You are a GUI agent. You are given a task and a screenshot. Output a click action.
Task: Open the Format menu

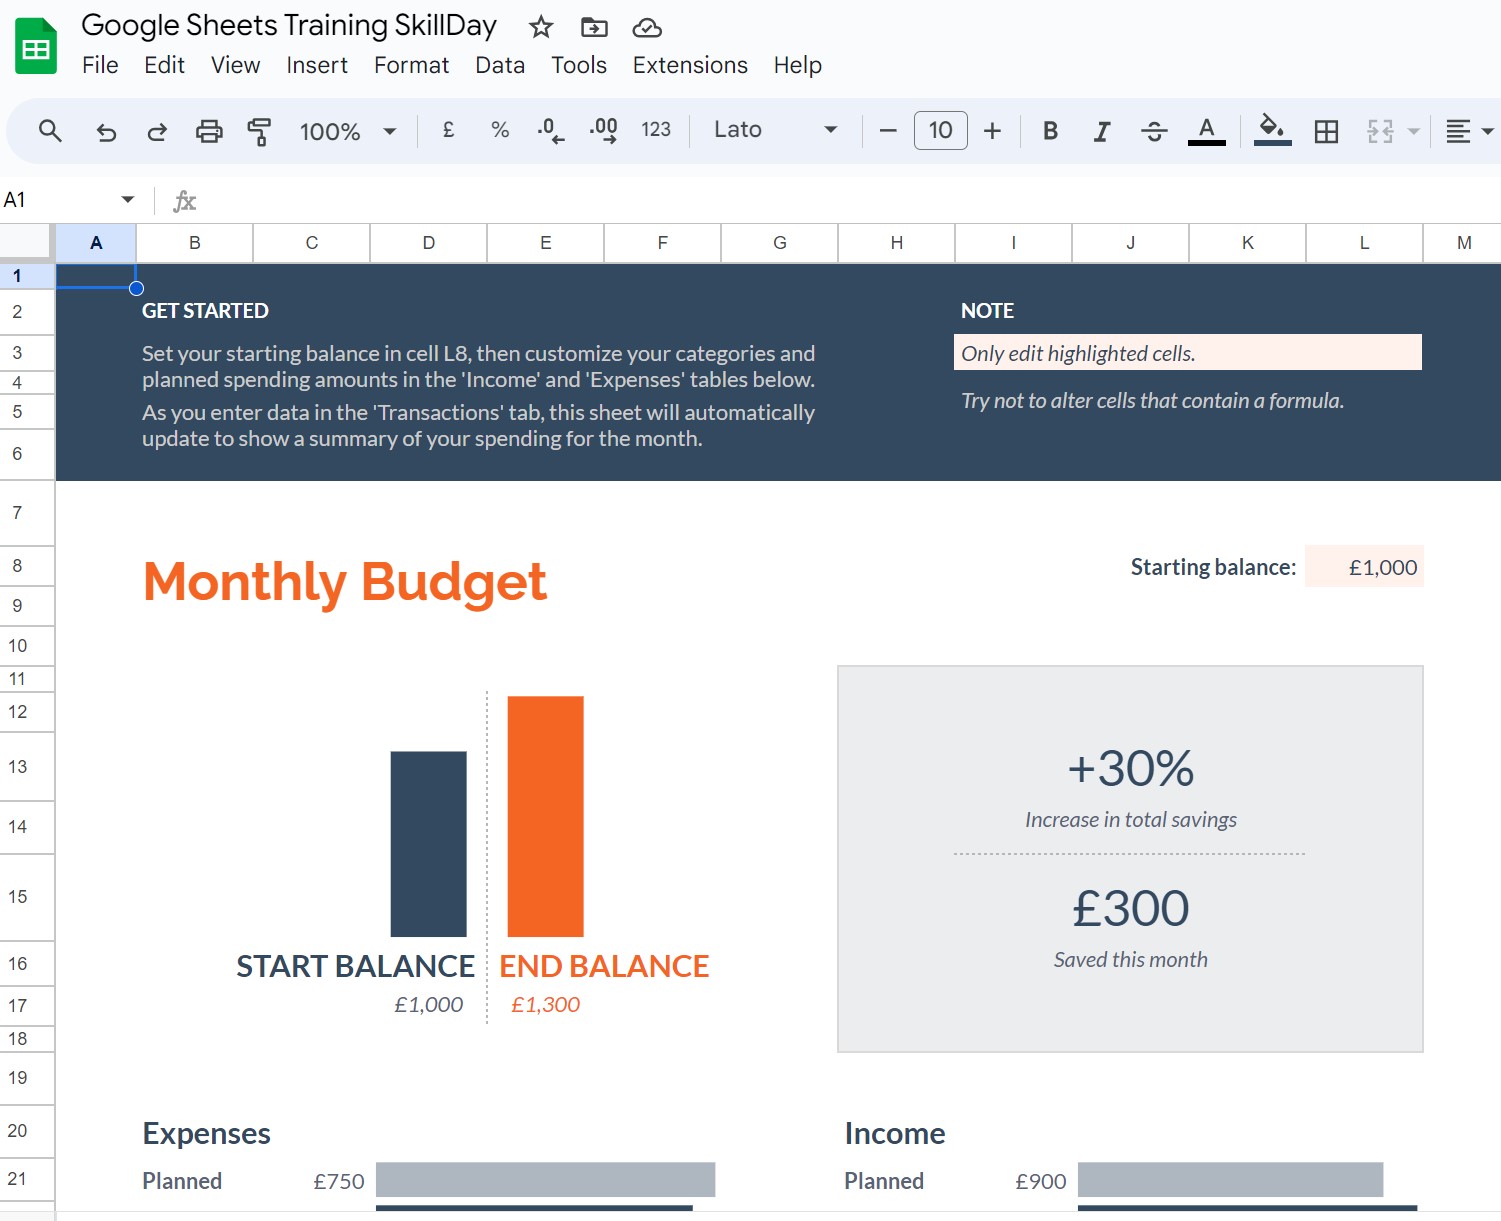[411, 64]
